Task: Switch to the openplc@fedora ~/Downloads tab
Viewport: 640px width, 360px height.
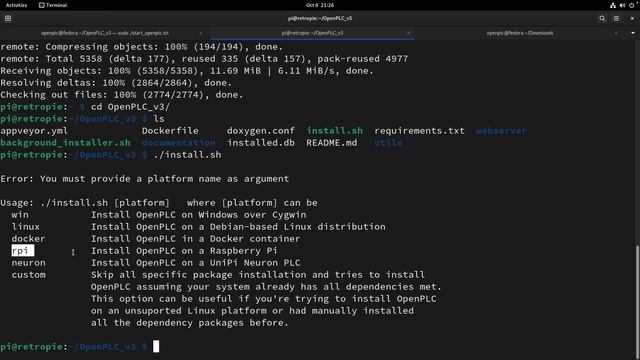Action: coord(520,33)
